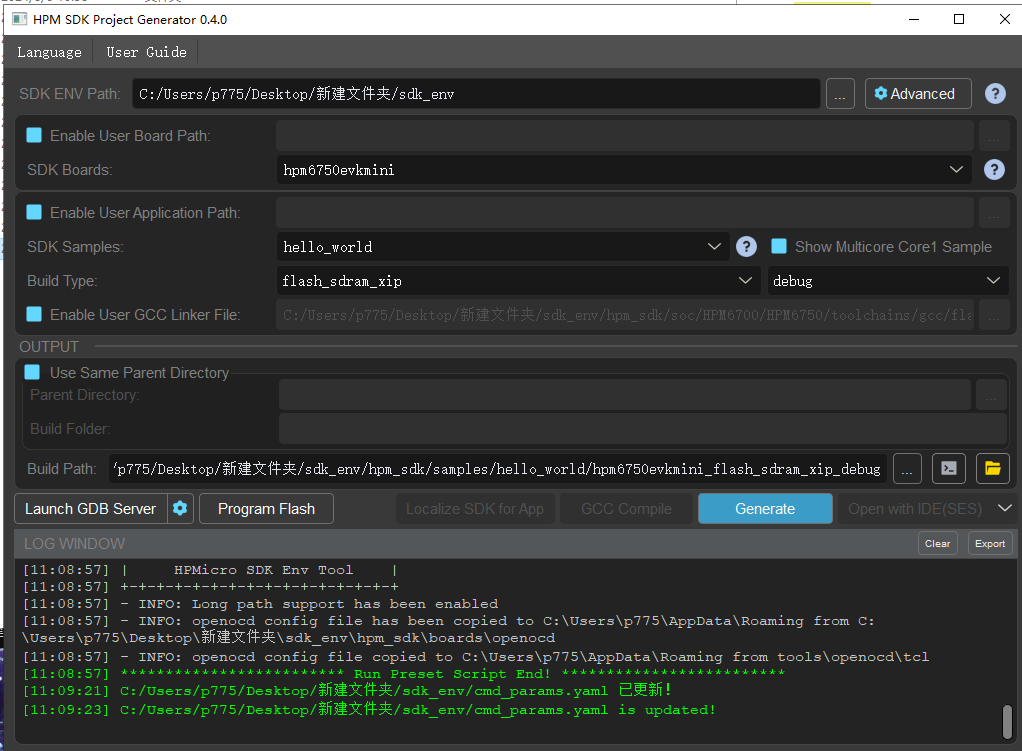Click the Program Flash button
Image resolution: width=1022 pixels, height=751 pixels.
(x=266, y=508)
